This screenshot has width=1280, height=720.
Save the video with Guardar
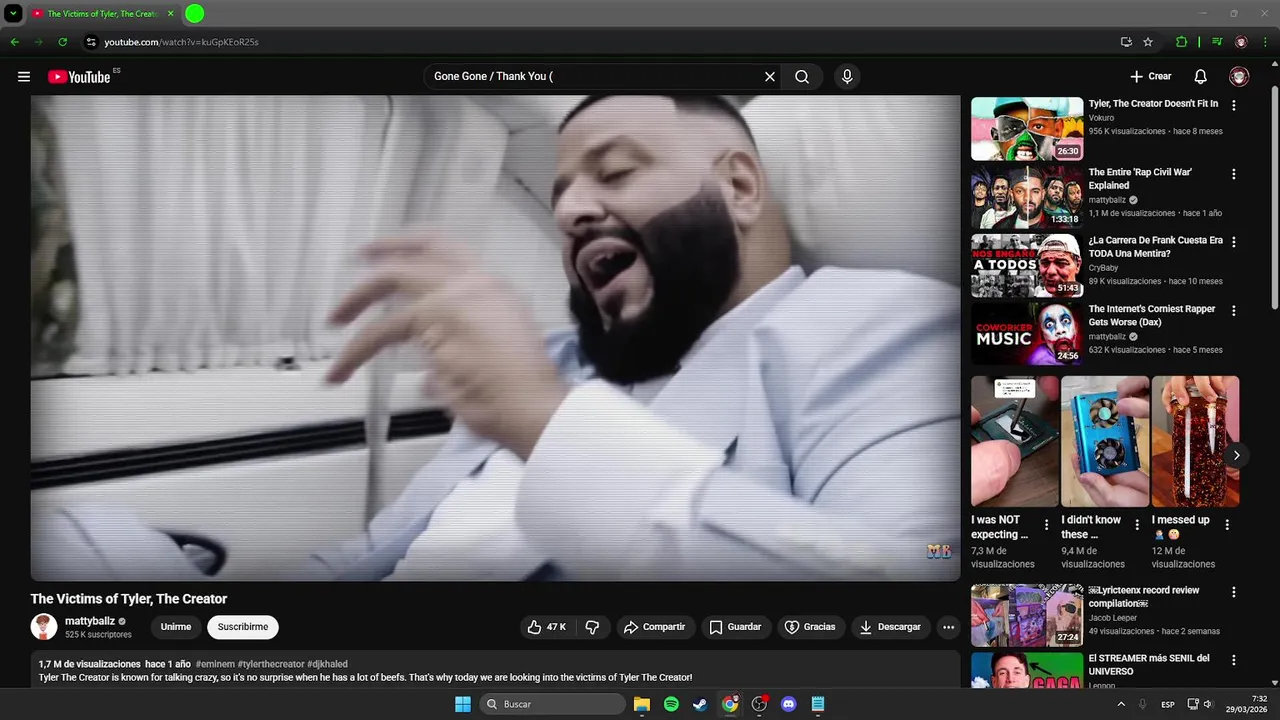(735, 627)
